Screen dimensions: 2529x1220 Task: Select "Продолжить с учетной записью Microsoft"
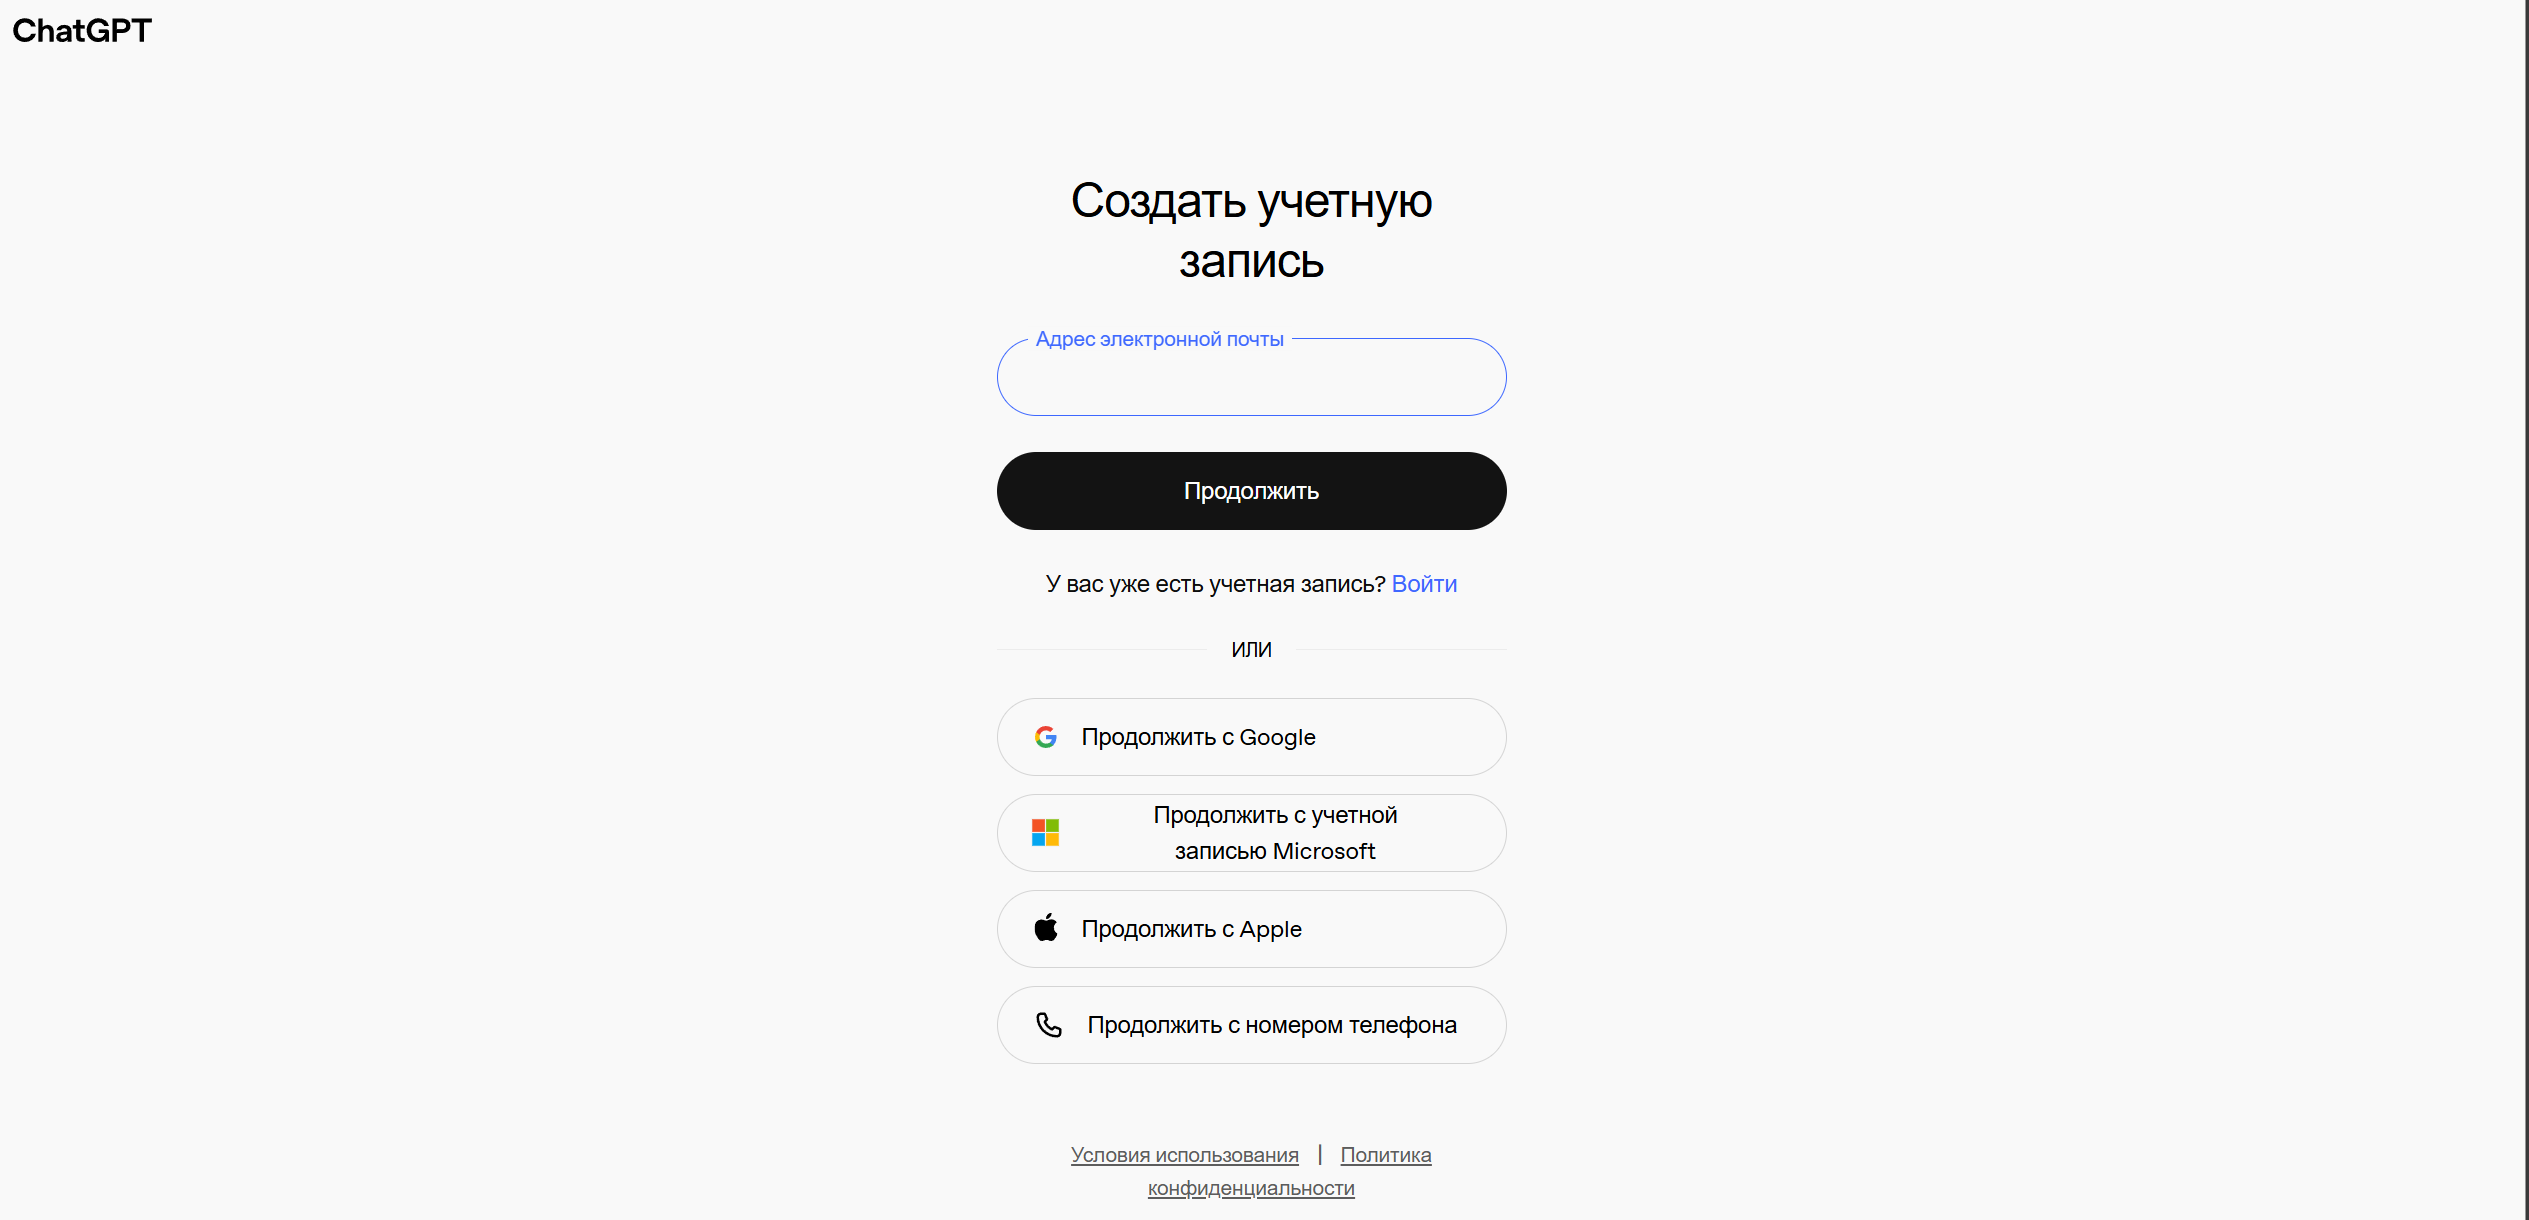[x=1251, y=833]
